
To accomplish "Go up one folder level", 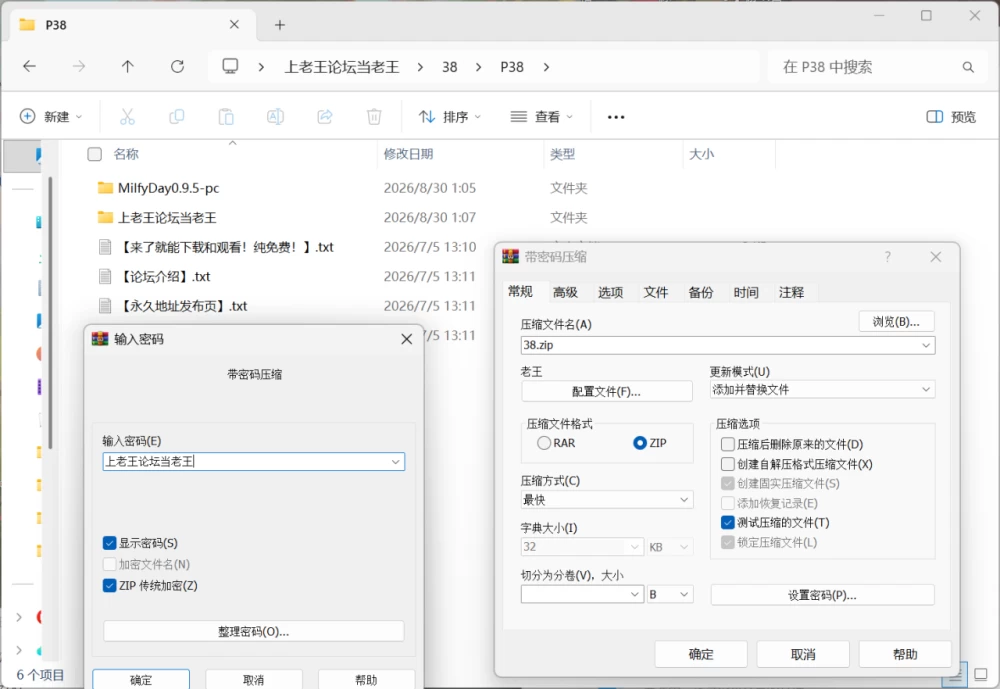I will (128, 66).
